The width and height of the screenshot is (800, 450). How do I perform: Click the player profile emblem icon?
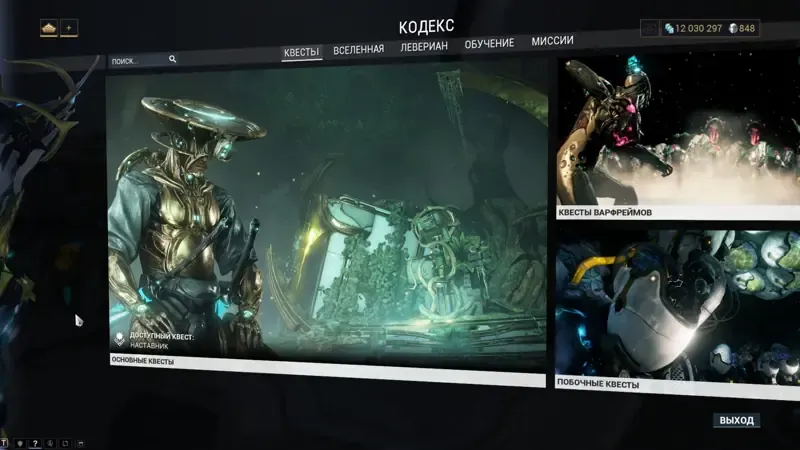tap(49, 28)
